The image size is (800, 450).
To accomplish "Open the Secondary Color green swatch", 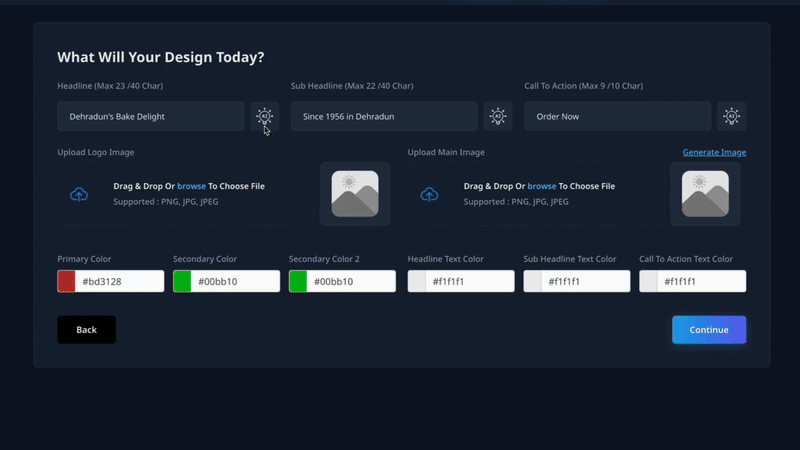I will pos(182,281).
